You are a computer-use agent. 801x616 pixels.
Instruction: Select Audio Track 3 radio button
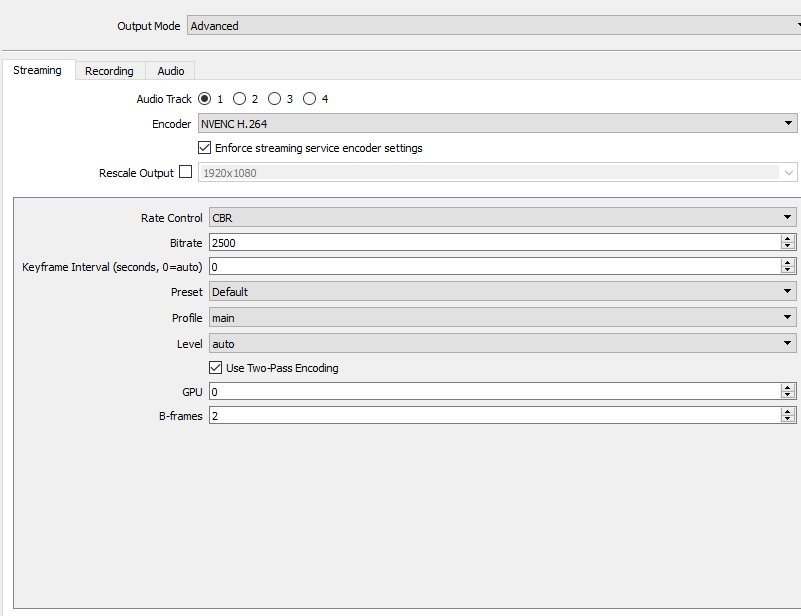274,99
